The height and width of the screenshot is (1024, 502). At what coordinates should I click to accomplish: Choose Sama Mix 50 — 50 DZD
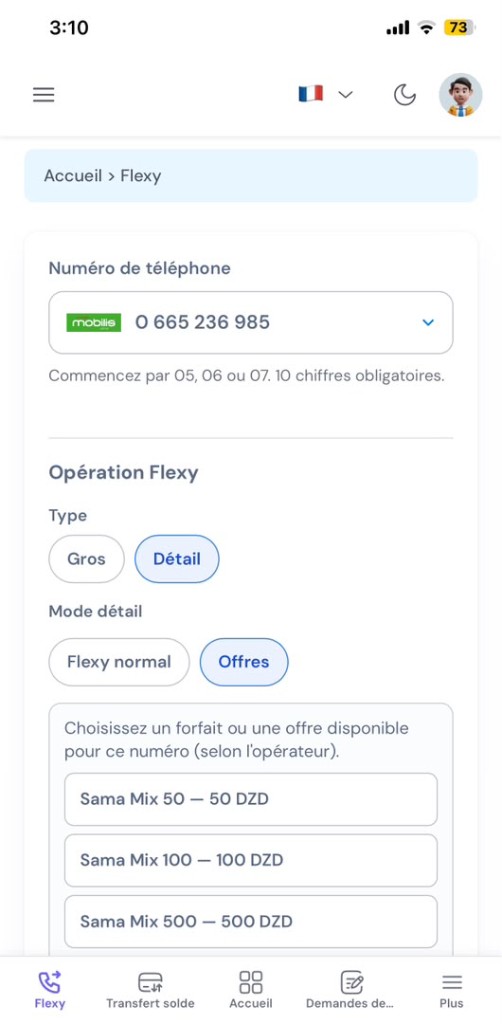[251, 799]
